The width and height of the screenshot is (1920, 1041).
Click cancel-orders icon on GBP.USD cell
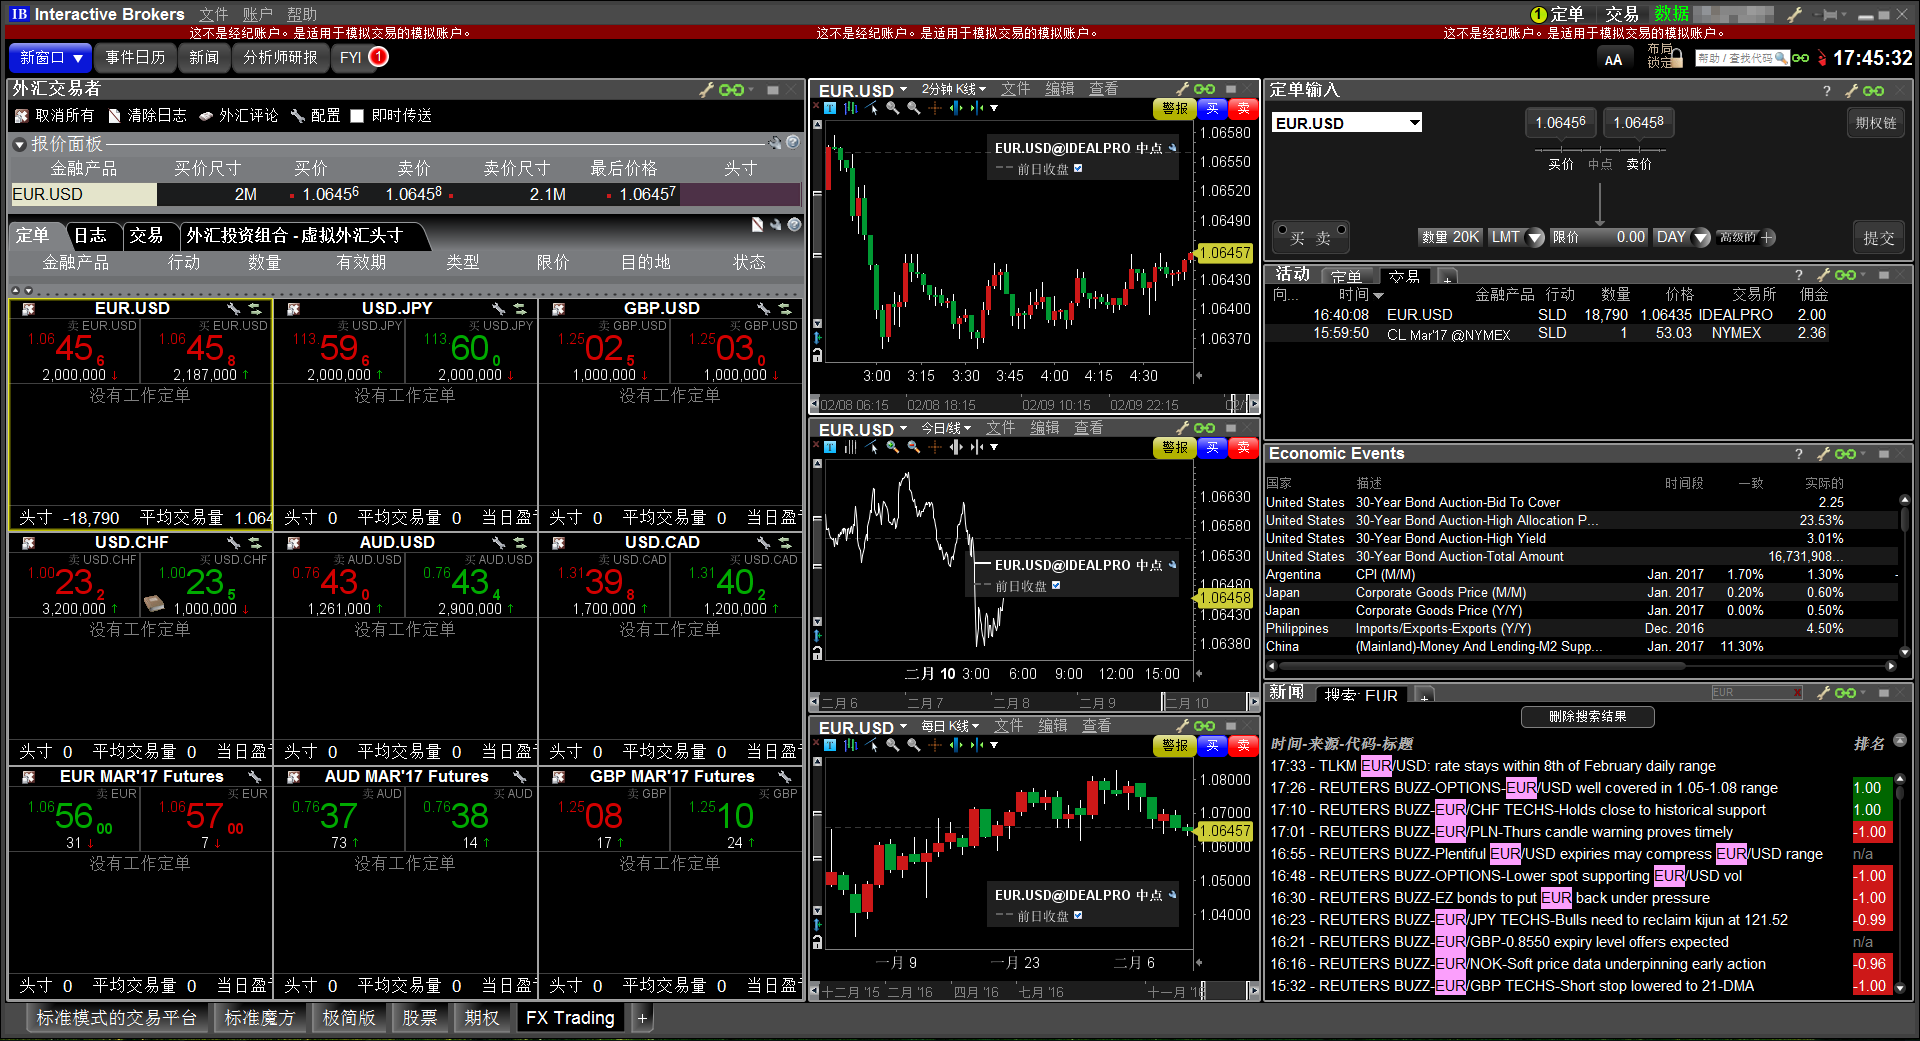click(558, 309)
